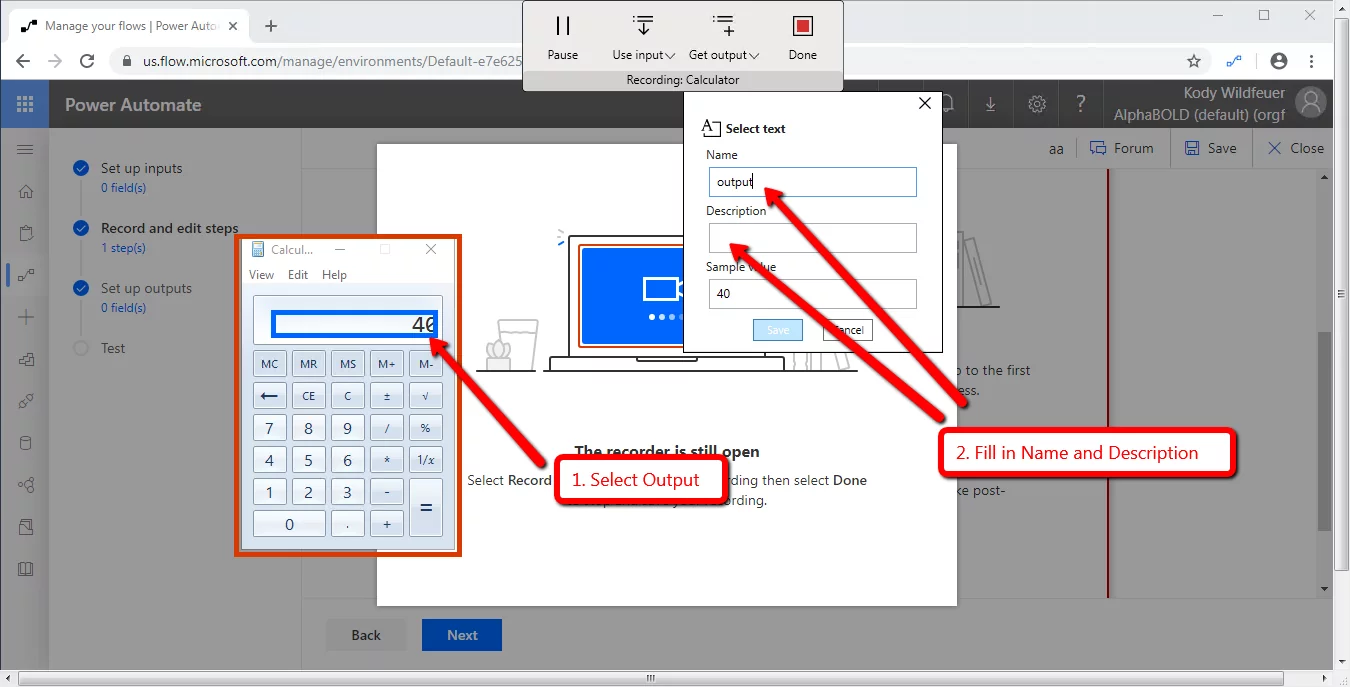1350x687 pixels.
Task: Open Solutions sidebar icon
Action: (26, 526)
